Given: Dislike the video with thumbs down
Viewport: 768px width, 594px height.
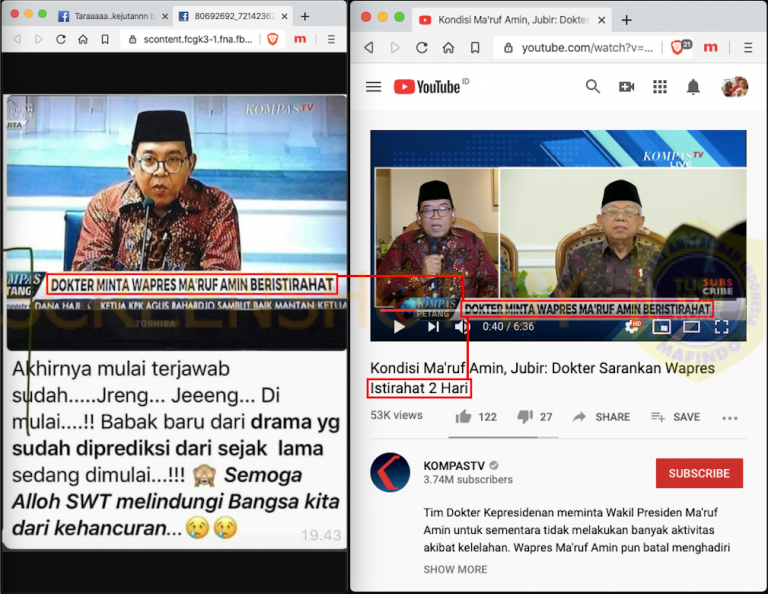Looking at the screenshot, I should click(x=525, y=417).
